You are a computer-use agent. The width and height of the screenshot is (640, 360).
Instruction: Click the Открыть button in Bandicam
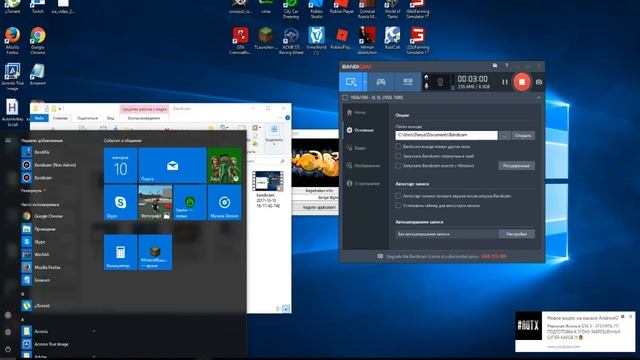pos(523,136)
